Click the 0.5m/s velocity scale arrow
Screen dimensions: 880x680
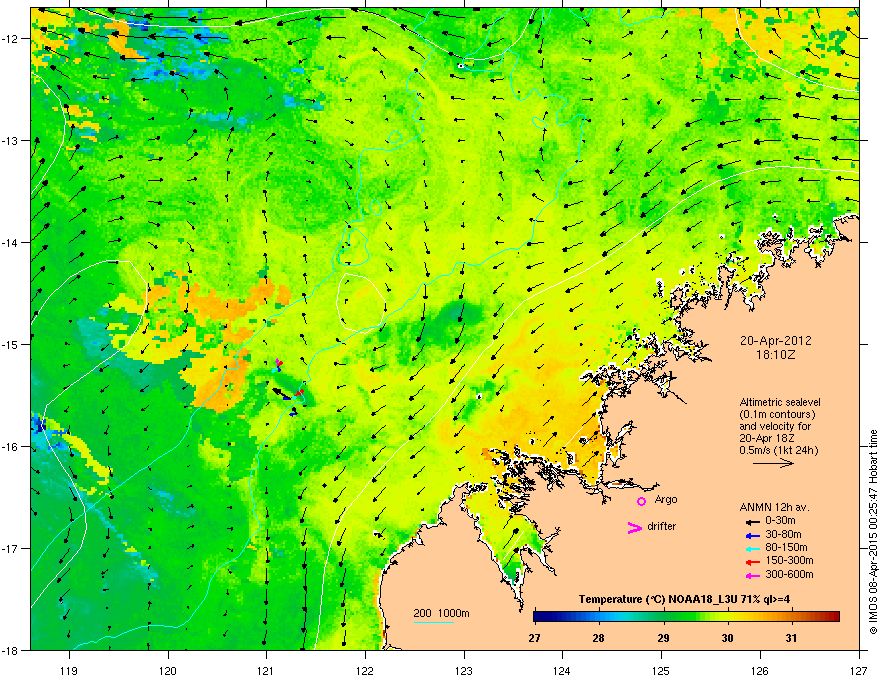773,463
